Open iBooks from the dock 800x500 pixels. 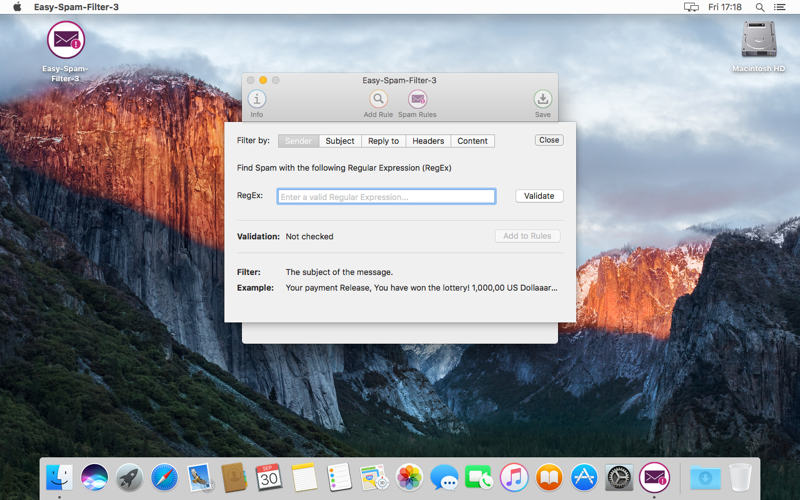tap(549, 478)
